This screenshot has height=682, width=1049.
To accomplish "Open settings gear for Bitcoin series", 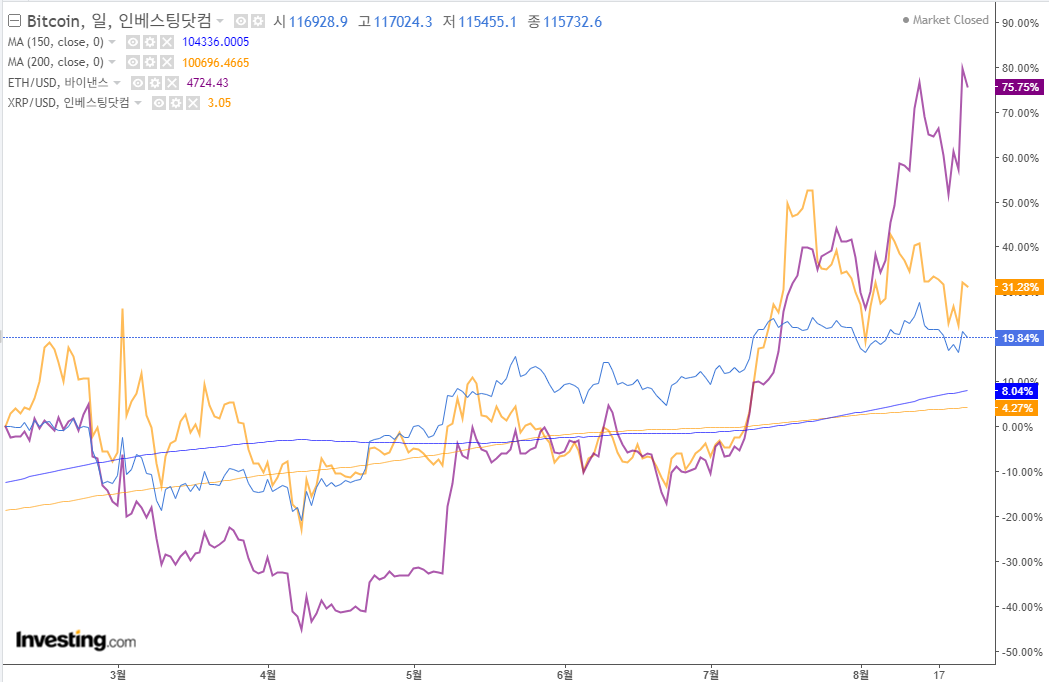I will click(258, 21).
